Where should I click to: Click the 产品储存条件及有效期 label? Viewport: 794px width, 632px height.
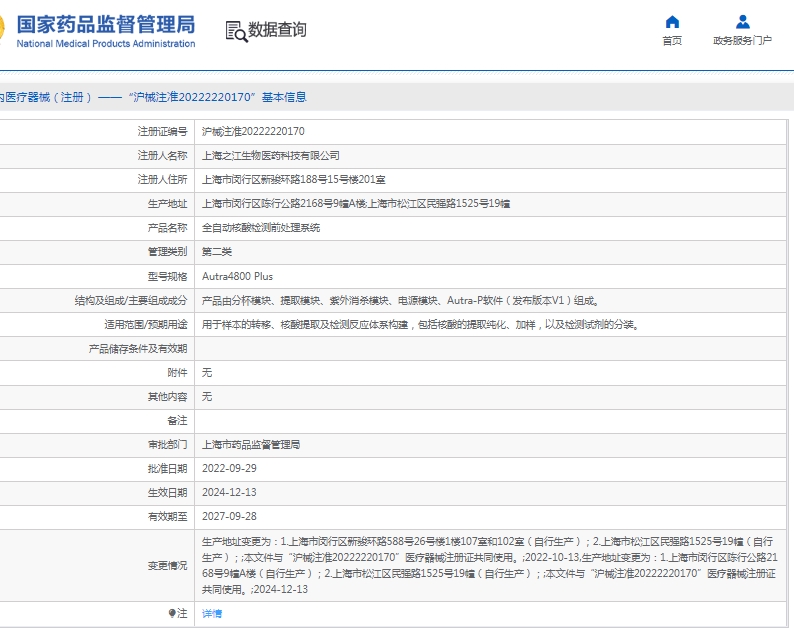[x=138, y=349]
